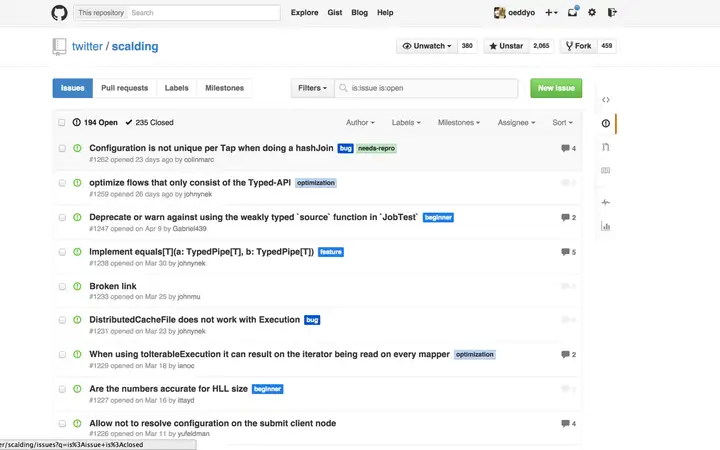Image resolution: width=720 pixels, height=450 pixels.
Task: Open comments on submit client node issue
Action: [x=568, y=423]
